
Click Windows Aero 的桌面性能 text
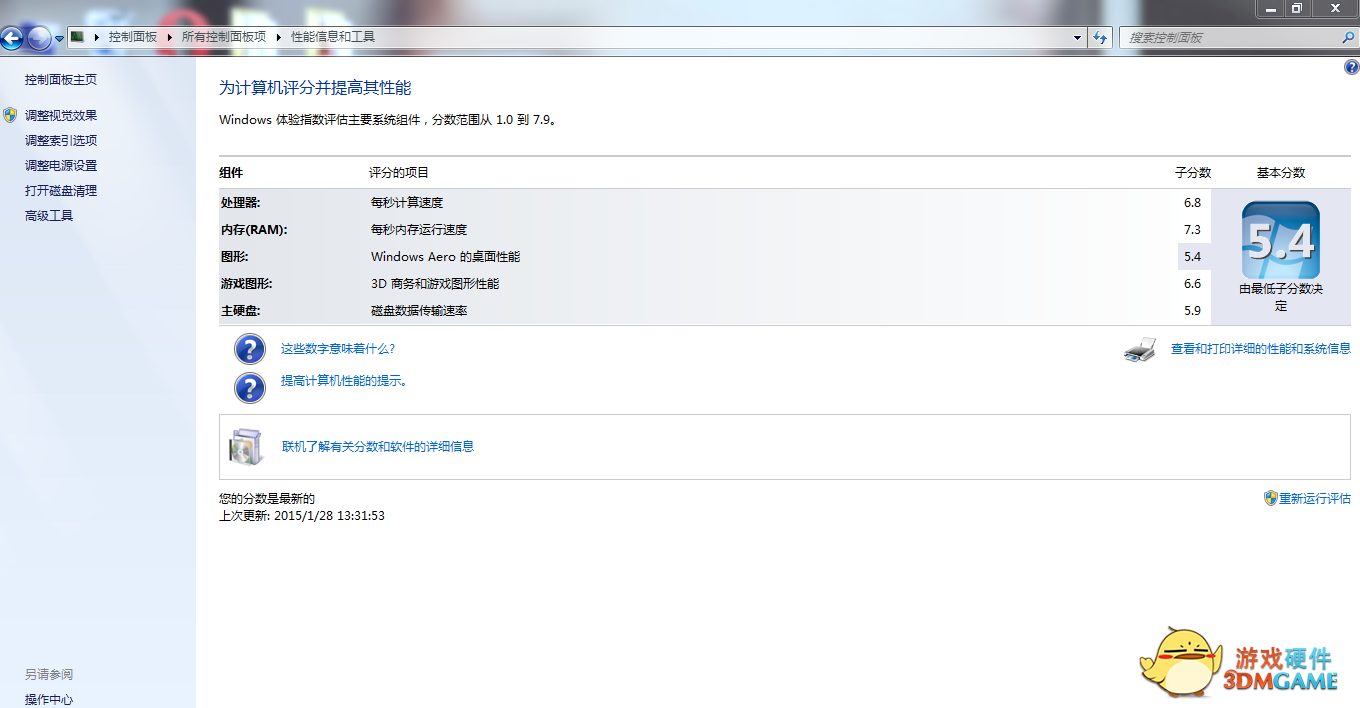(x=445, y=257)
